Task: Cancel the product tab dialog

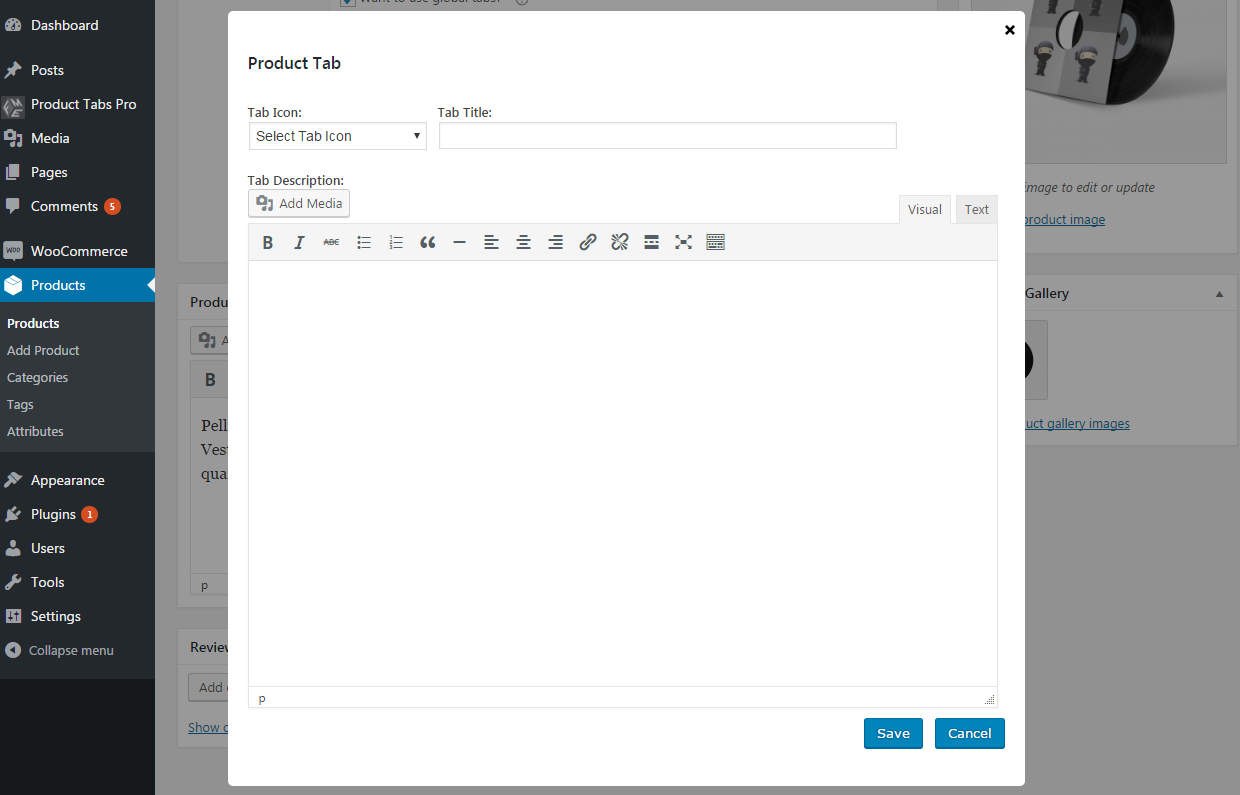Action: (970, 733)
